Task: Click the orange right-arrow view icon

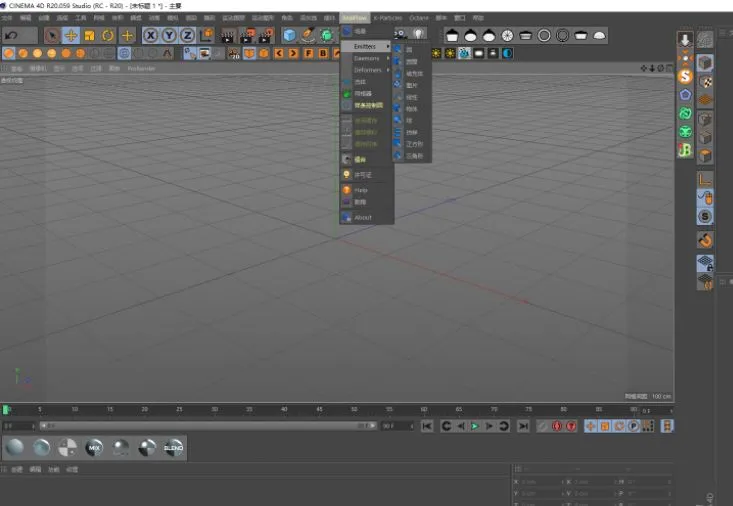Action: click(x=293, y=53)
